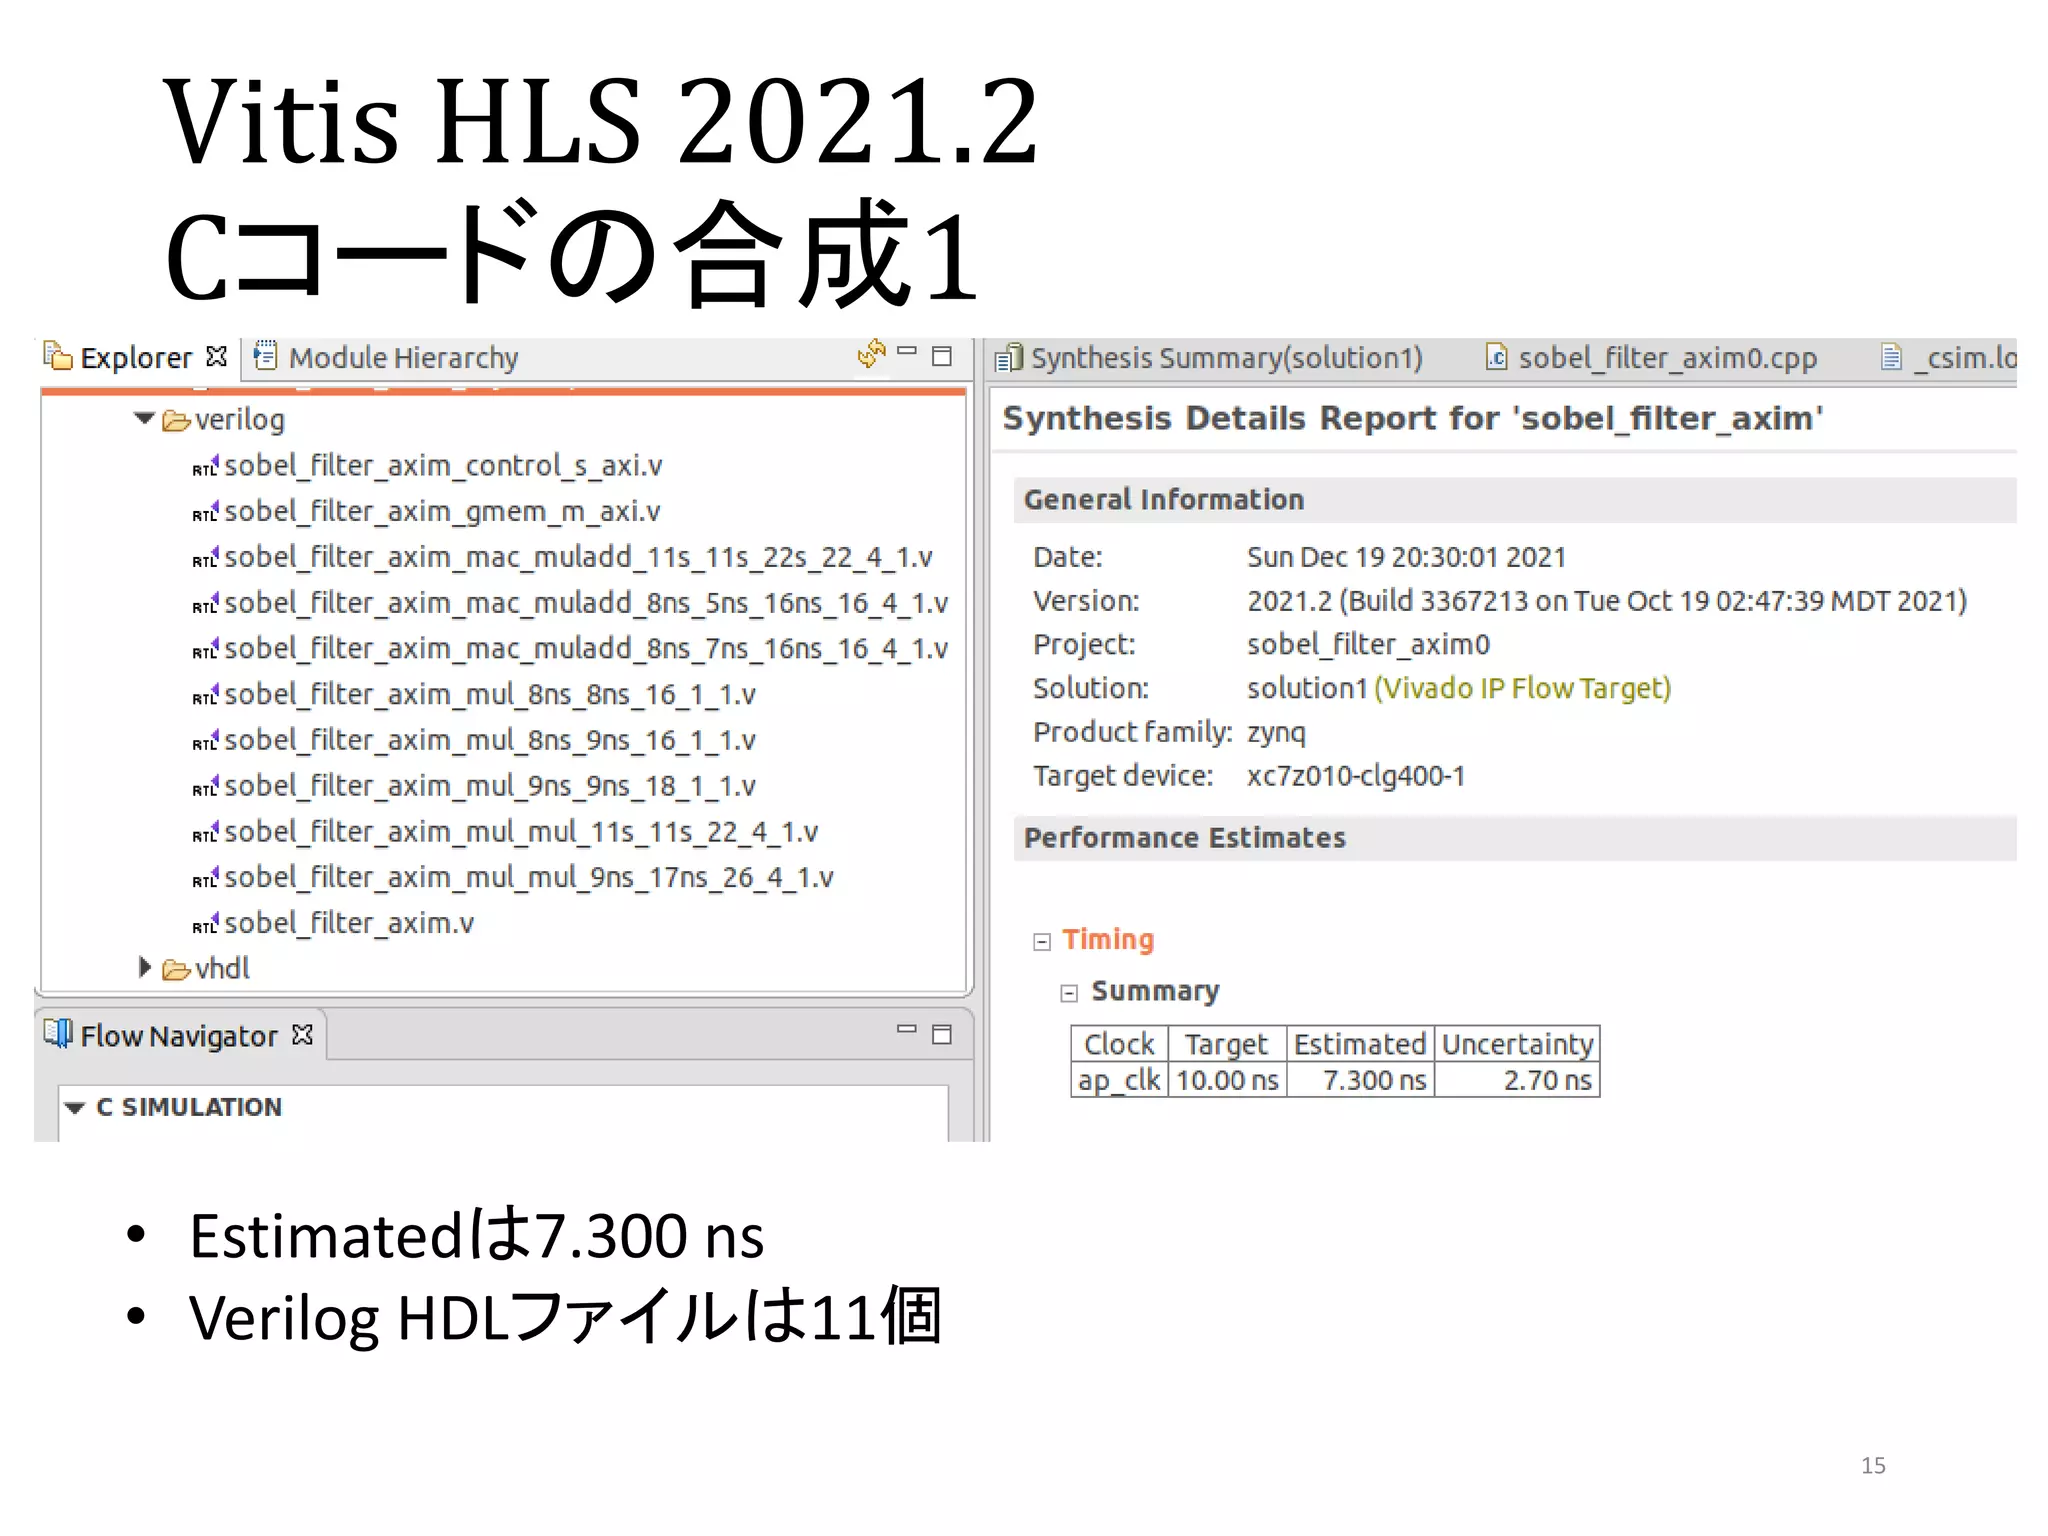This screenshot has height=1536, width=2048.
Task: Collapse the verilog folder
Action: [144, 418]
